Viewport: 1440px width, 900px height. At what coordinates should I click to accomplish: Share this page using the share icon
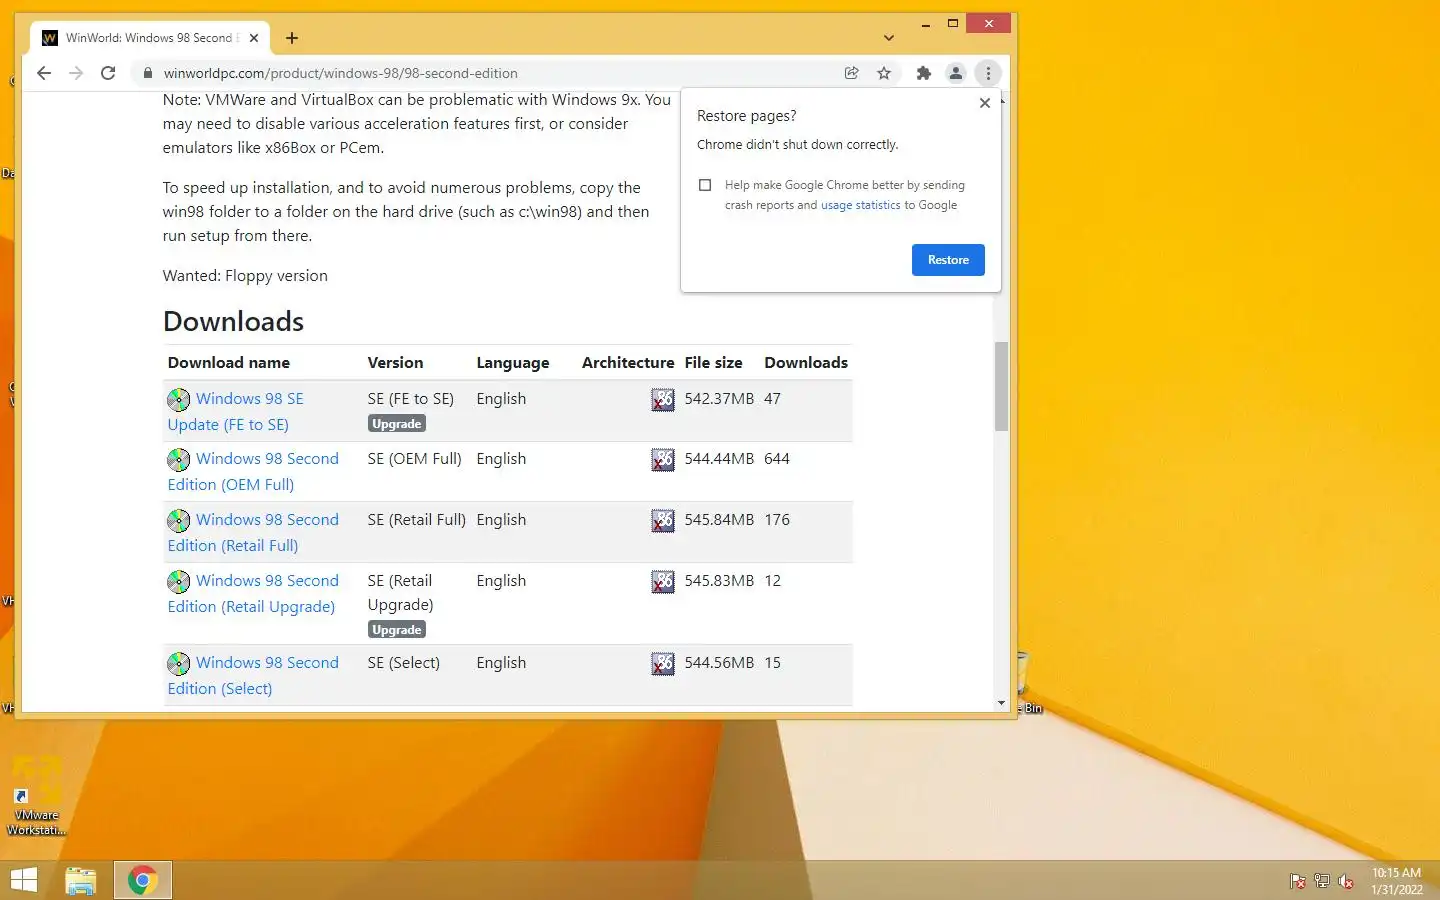pyautogui.click(x=852, y=73)
